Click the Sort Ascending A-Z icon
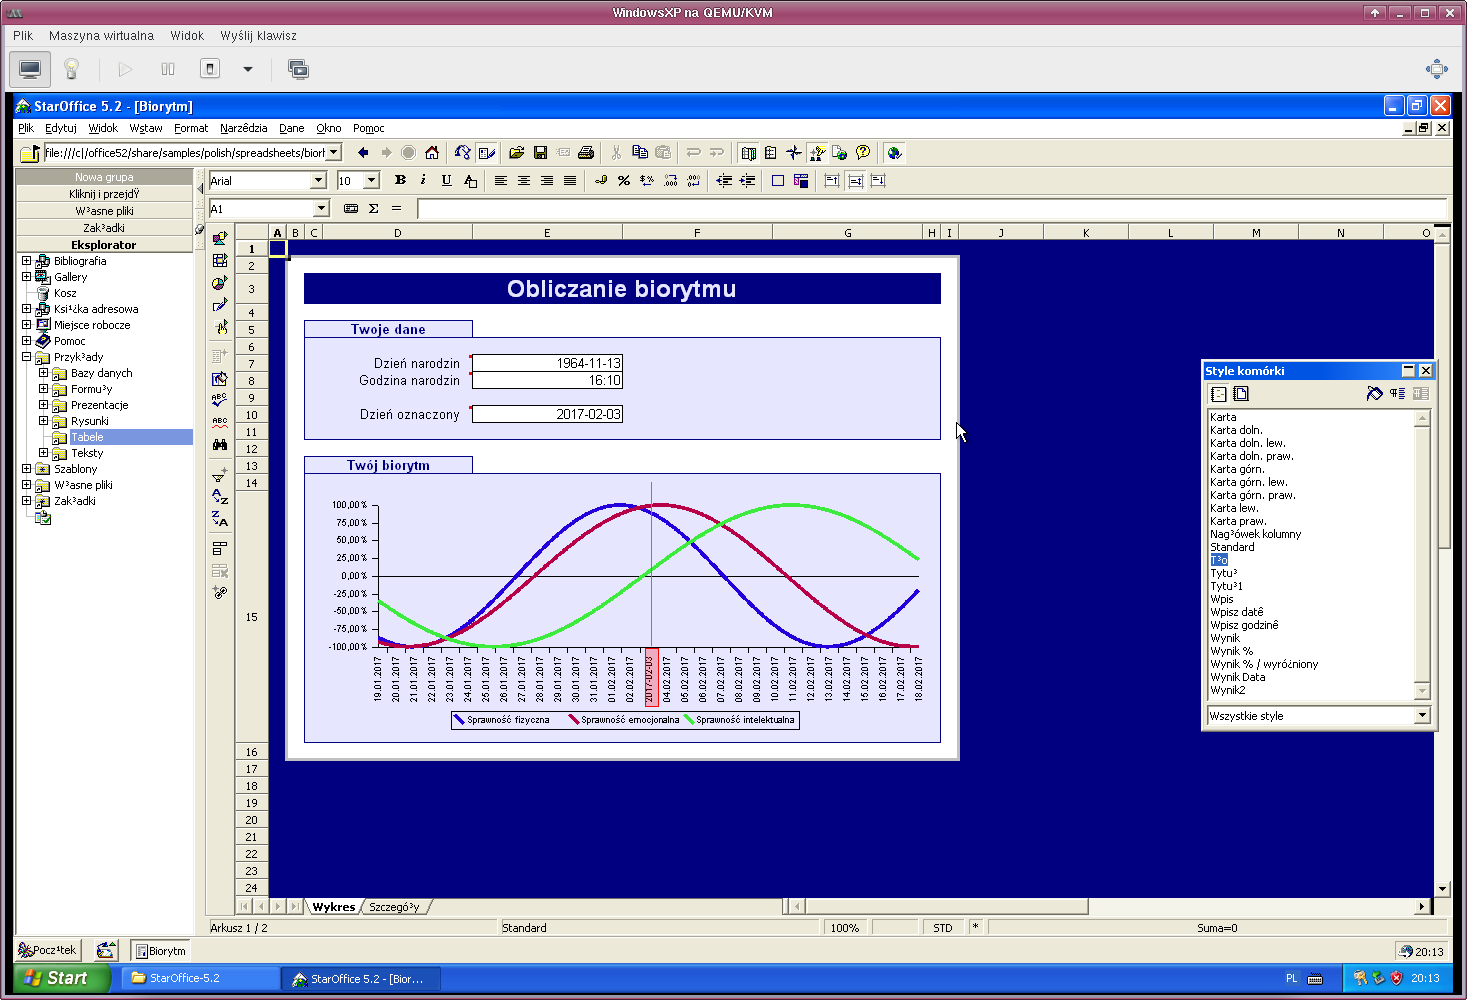The image size is (1467, 1000). click(x=220, y=496)
